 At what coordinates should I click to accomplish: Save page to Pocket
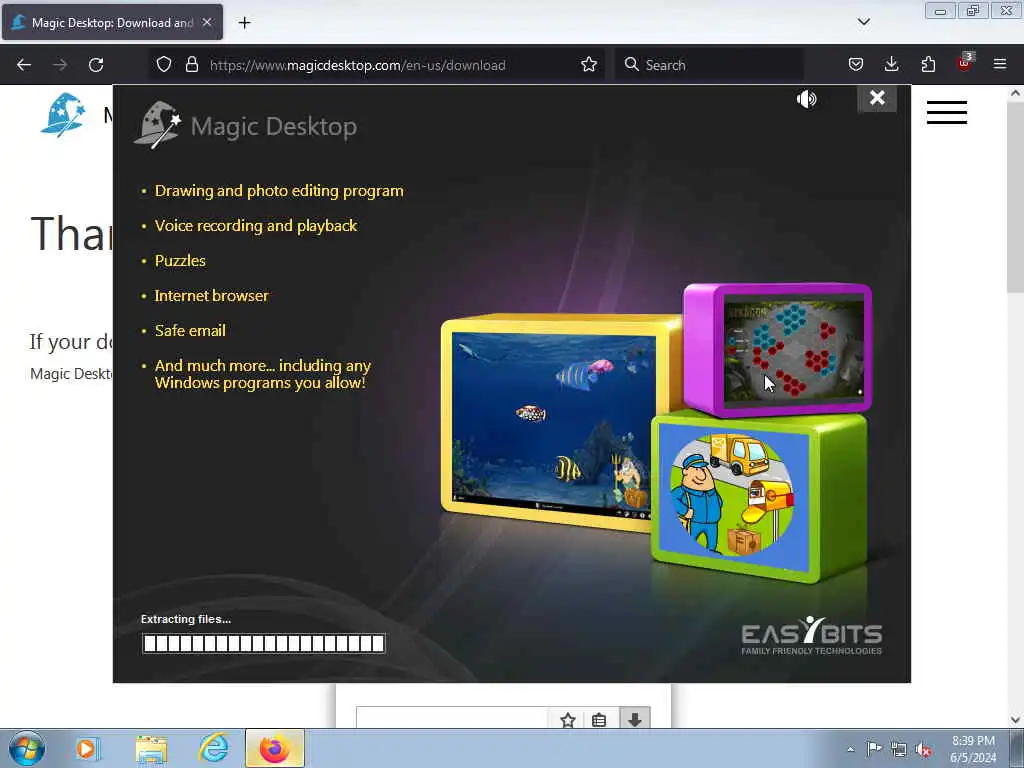click(x=856, y=64)
